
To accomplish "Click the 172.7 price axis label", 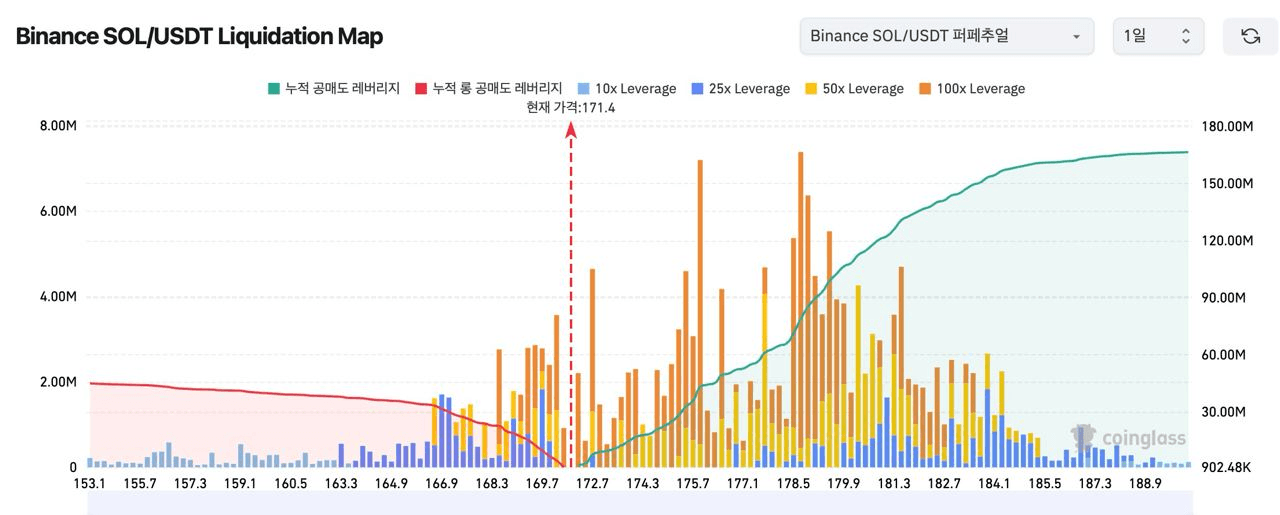I will (x=592, y=484).
